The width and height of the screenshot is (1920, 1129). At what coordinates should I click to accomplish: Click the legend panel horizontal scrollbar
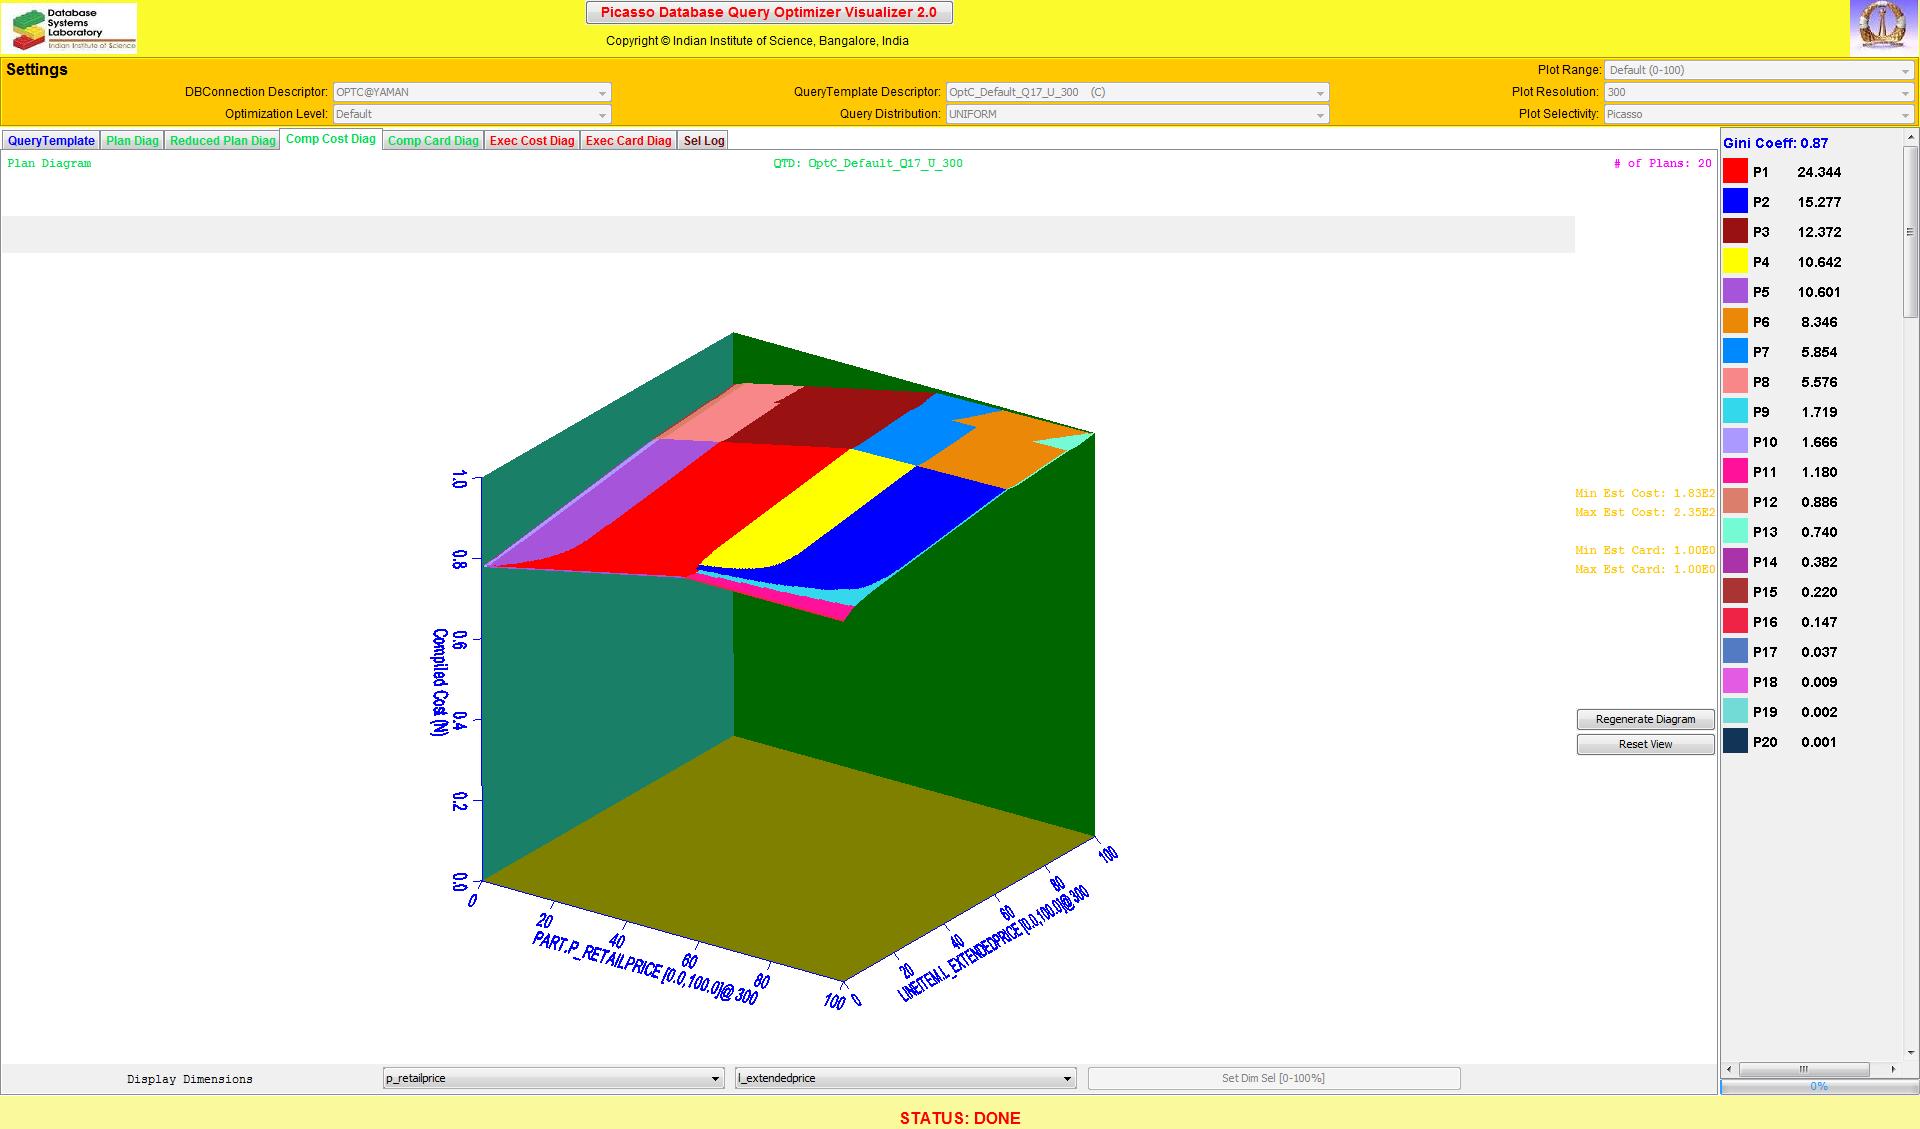(1803, 1069)
